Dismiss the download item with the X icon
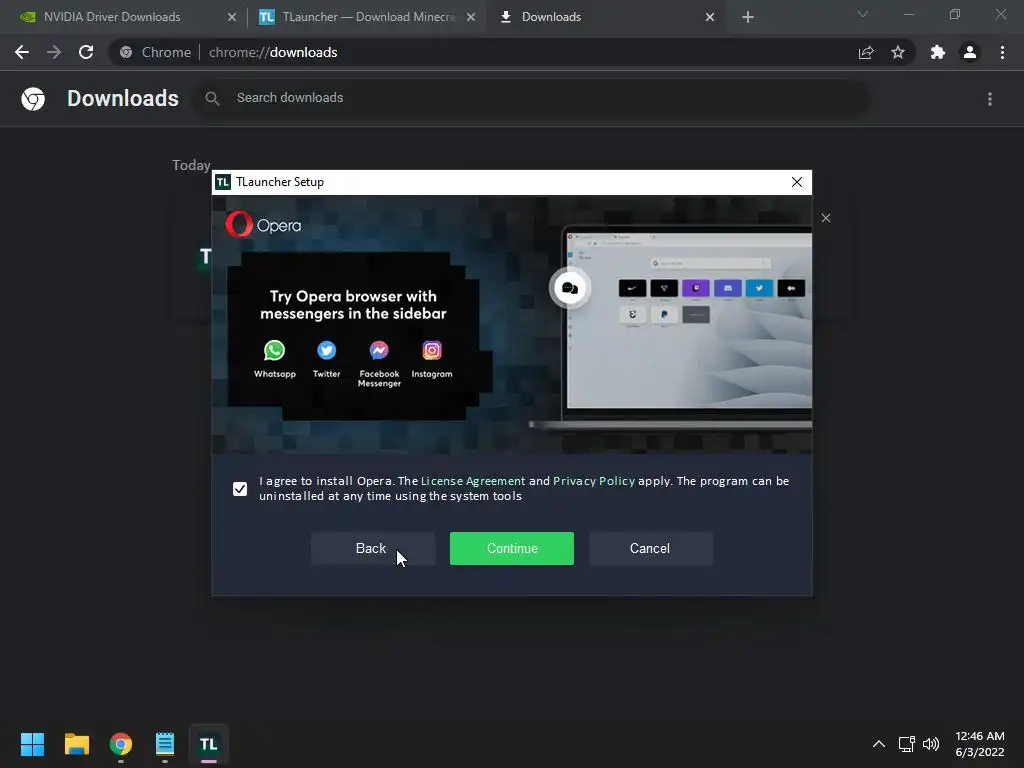 point(825,218)
